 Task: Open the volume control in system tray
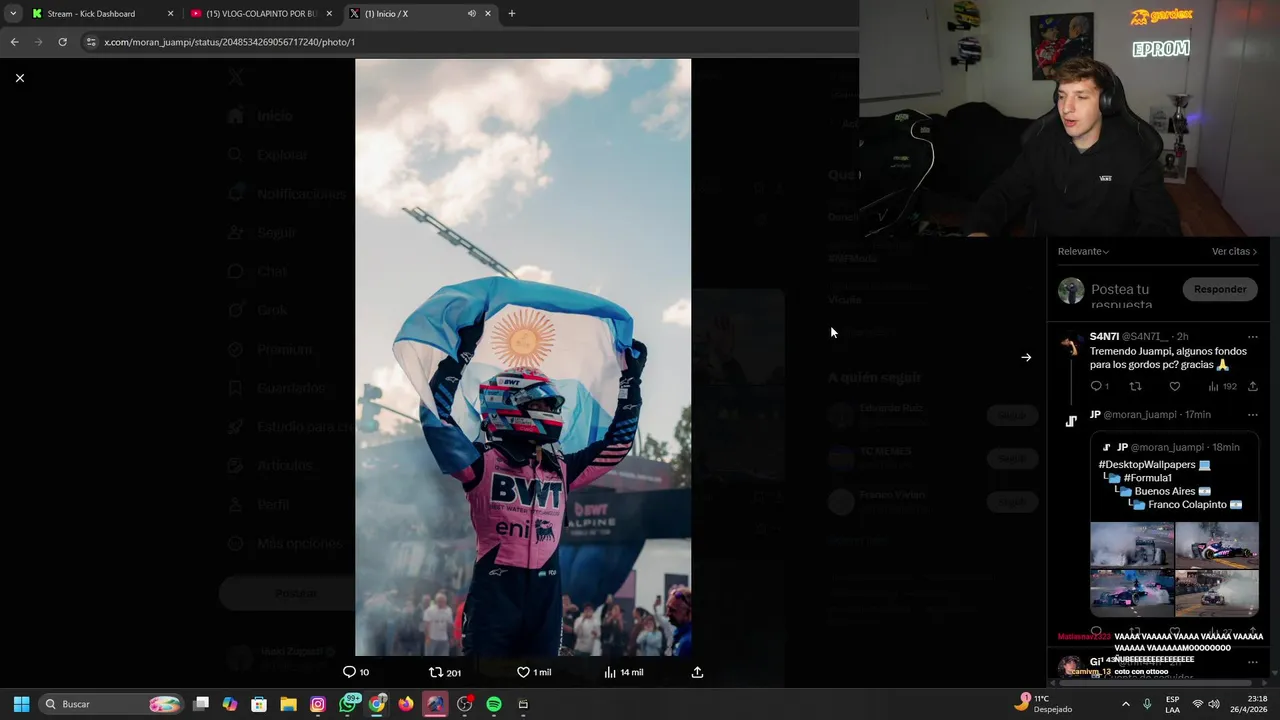[1215, 704]
